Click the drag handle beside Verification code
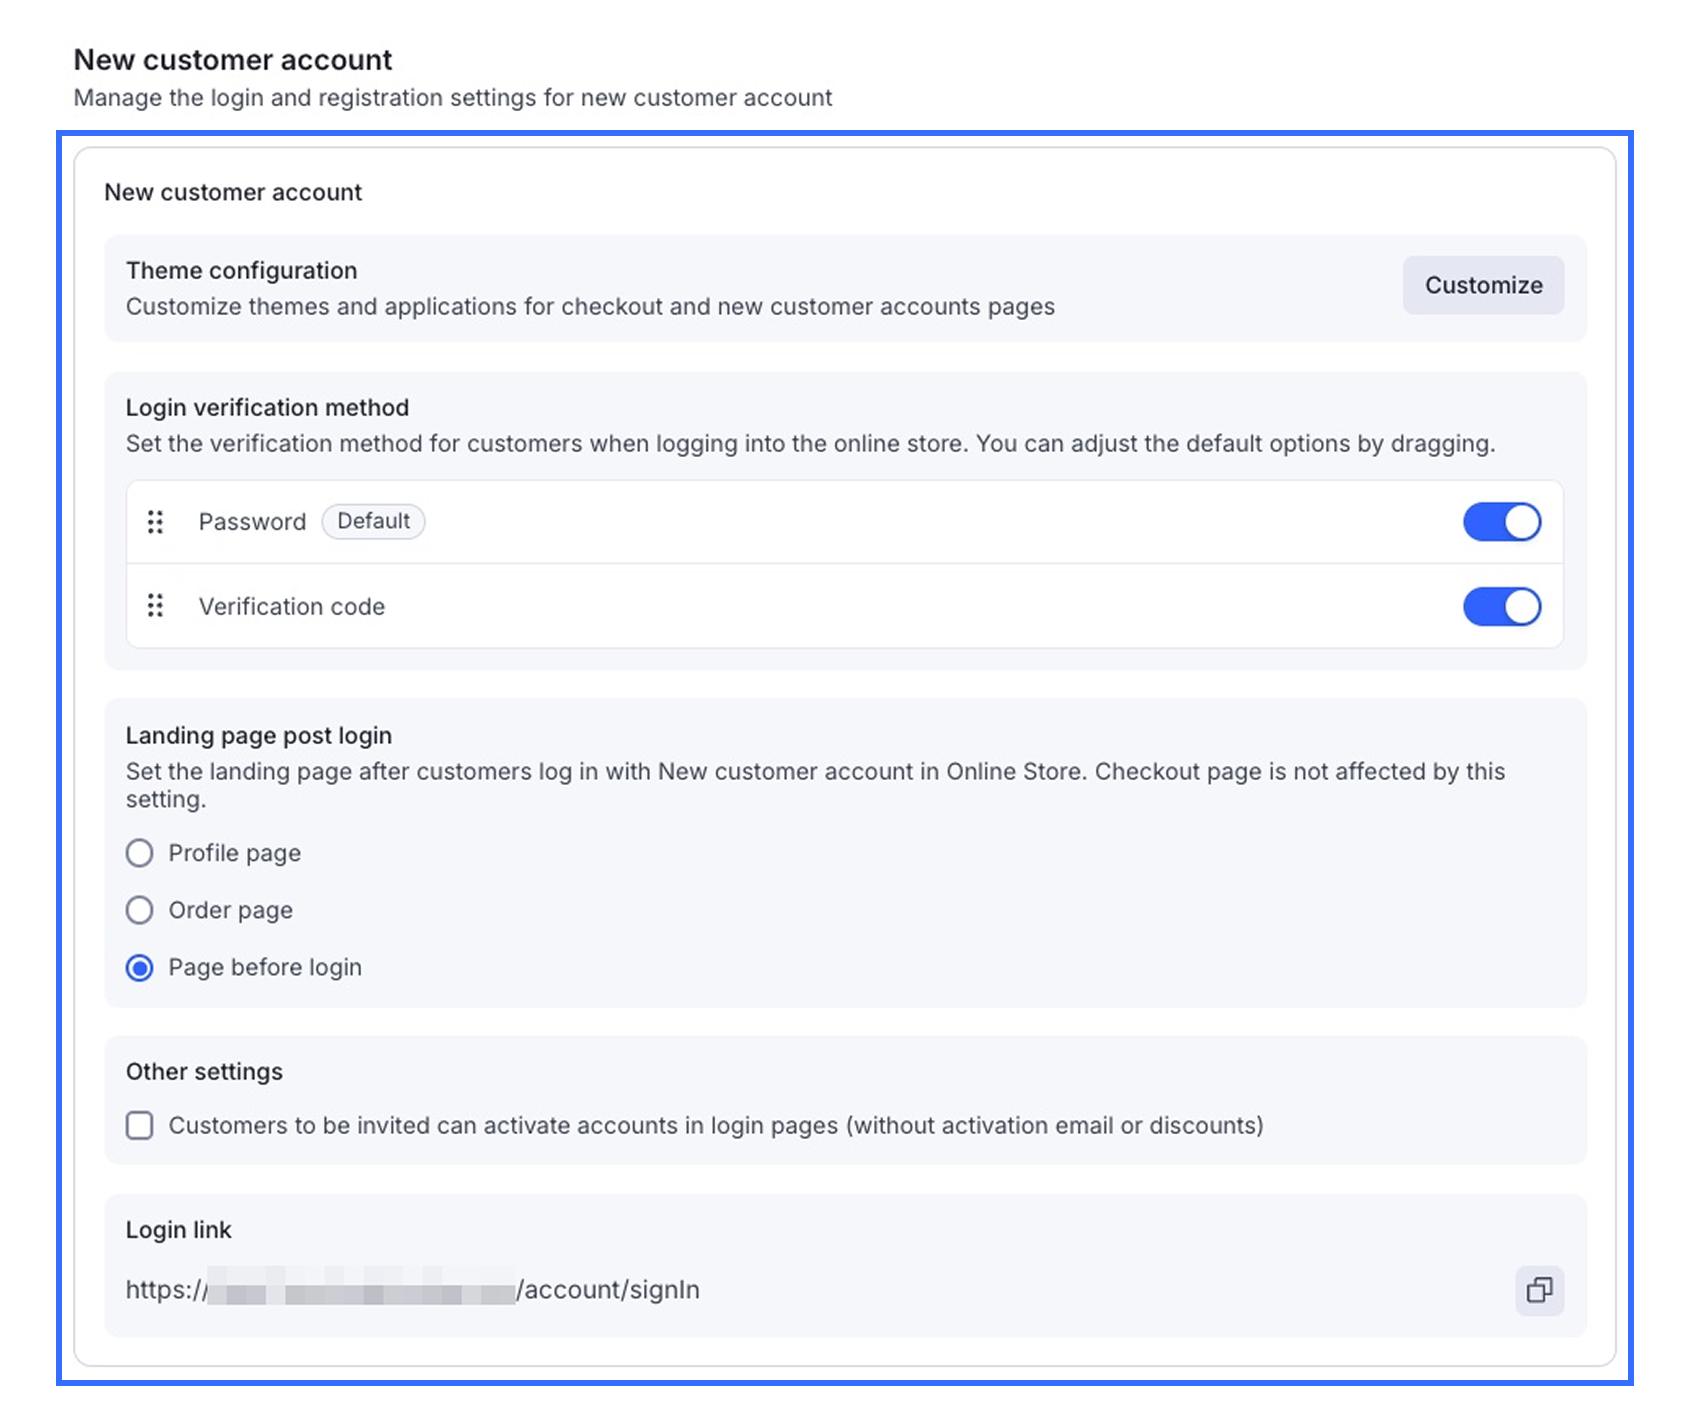Image resolution: width=1700 pixels, height=1412 pixels. tap(155, 606)
